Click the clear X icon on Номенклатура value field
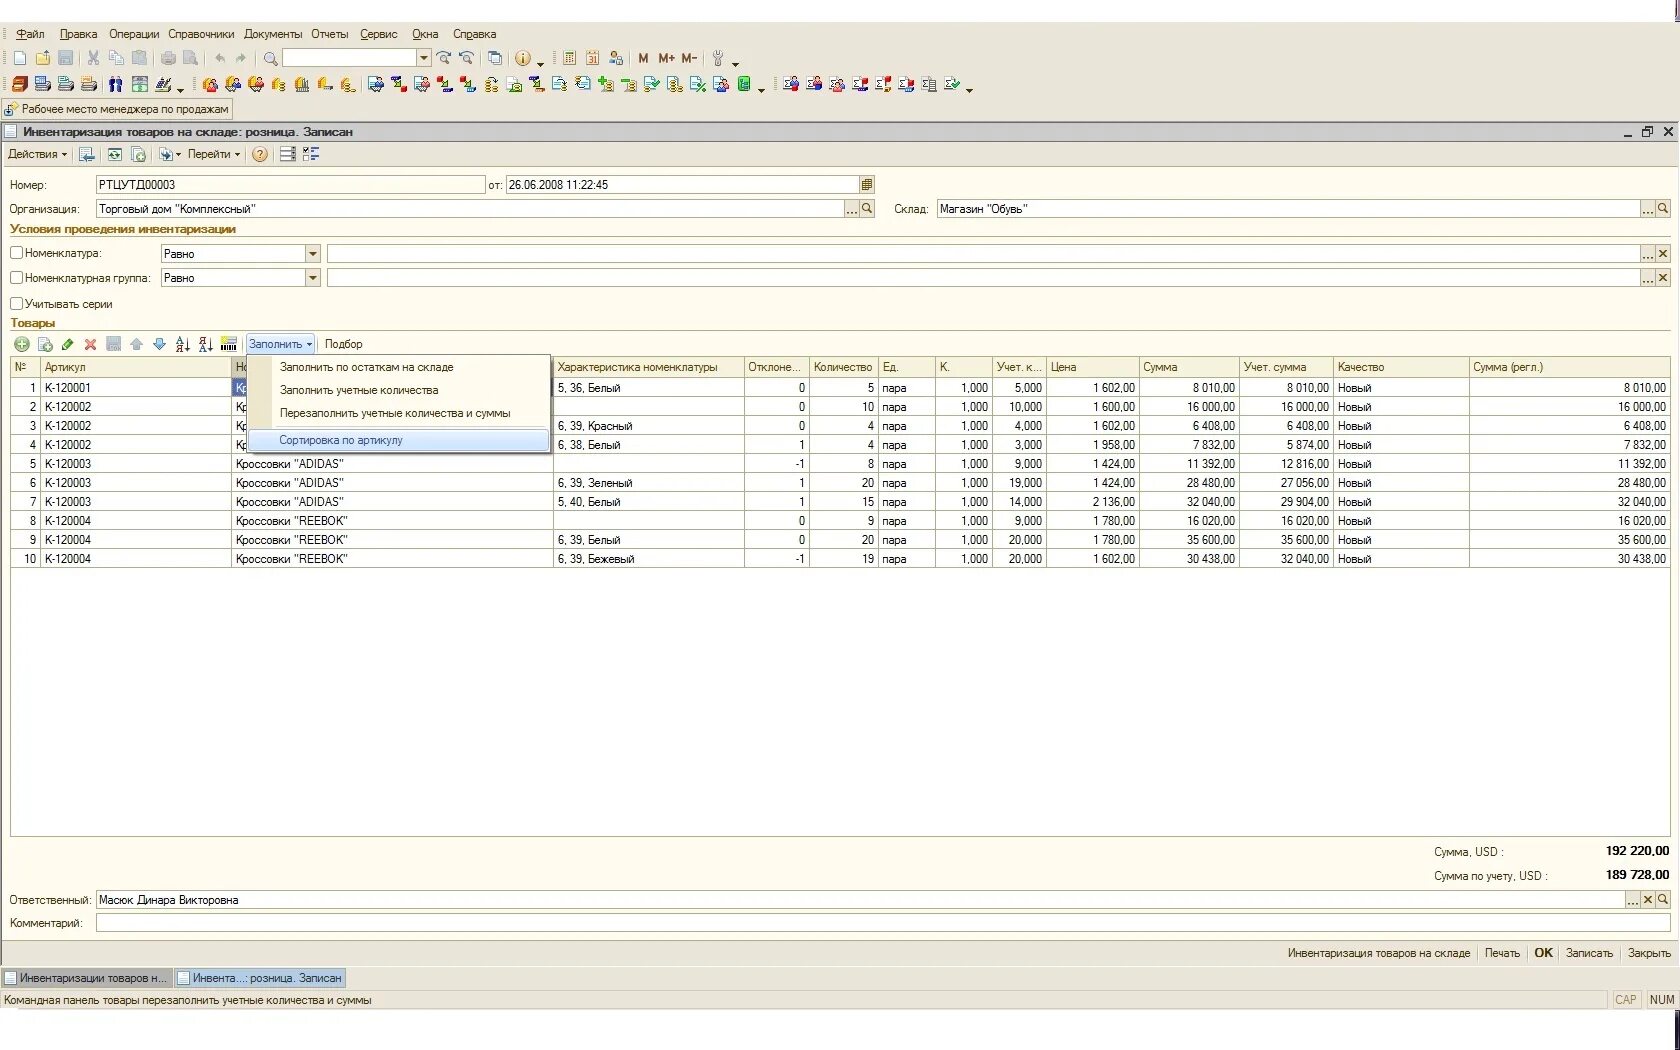This screenshot has width=1680, height=1050. click(1663, 254)
